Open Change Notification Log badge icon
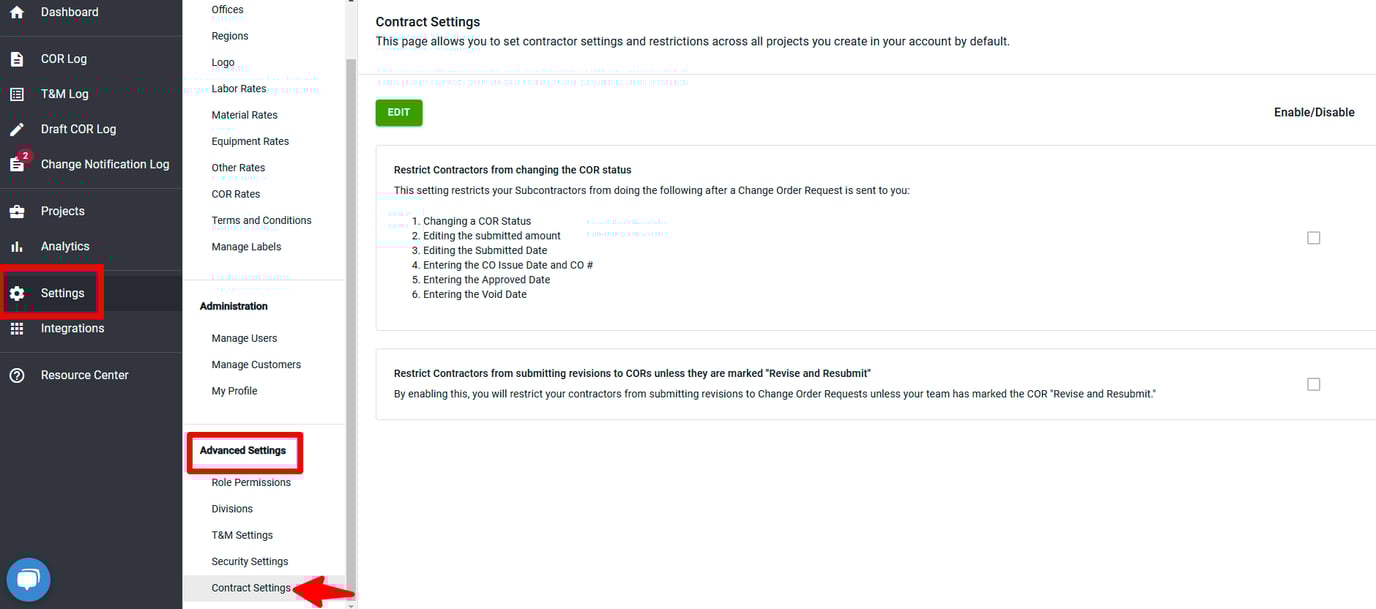 (18, 163)
